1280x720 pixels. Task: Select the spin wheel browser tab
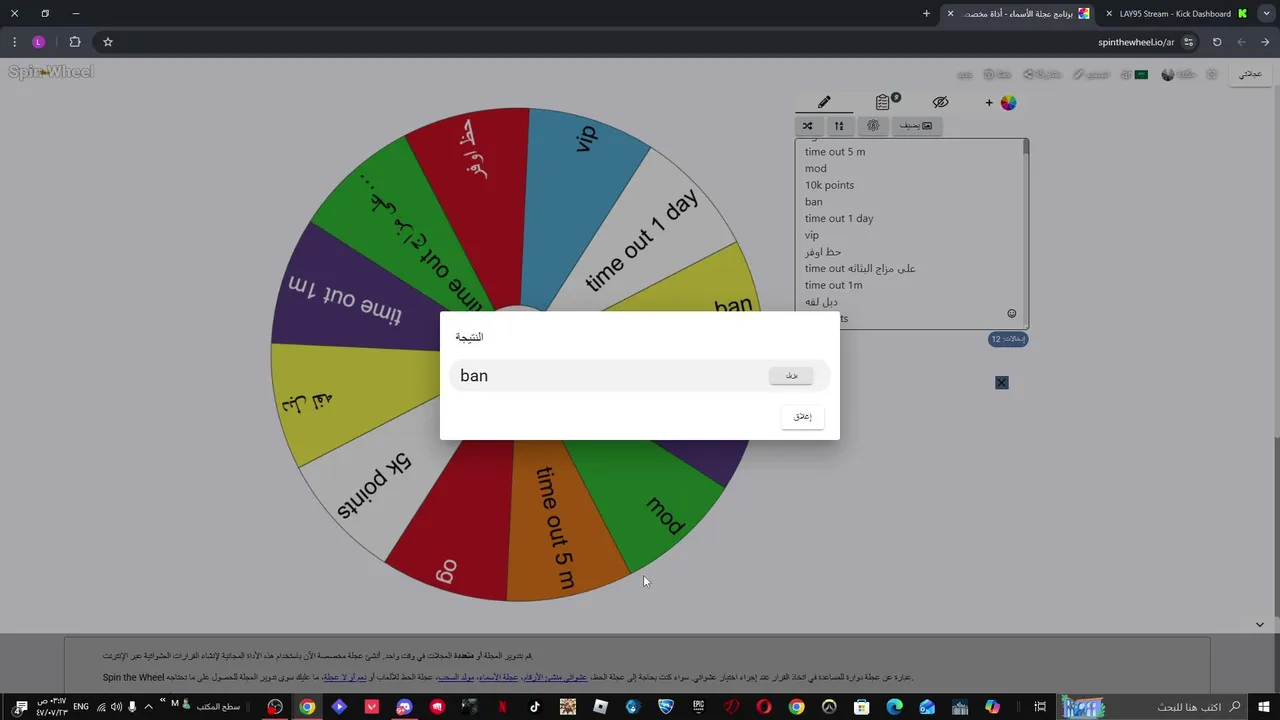click(1019, 14)
